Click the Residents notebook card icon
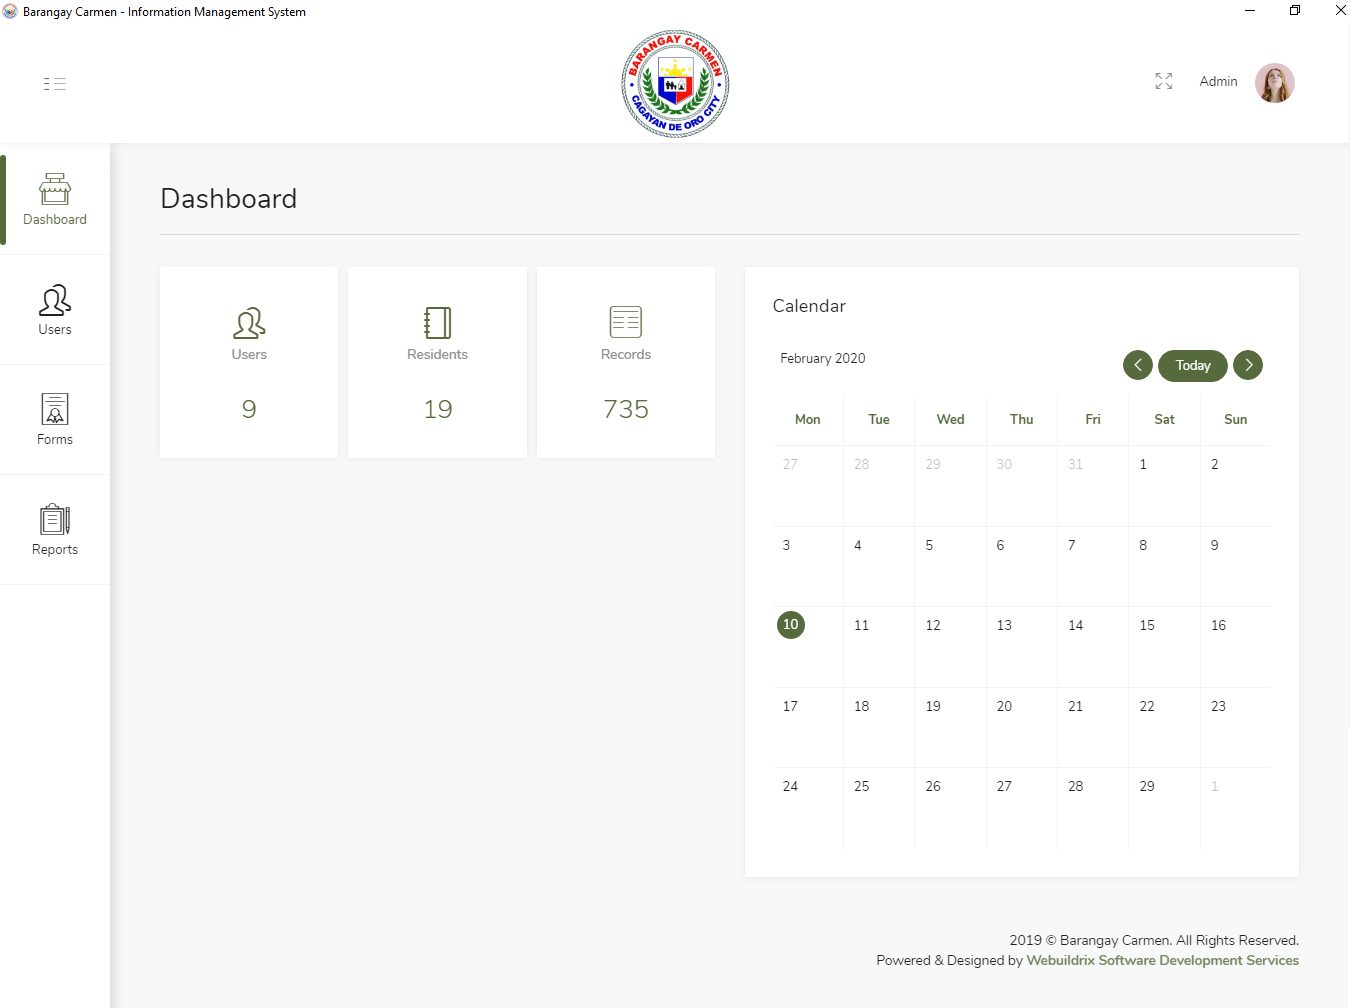Viewport: 1350px width, 1008px height. coord(437,323)
